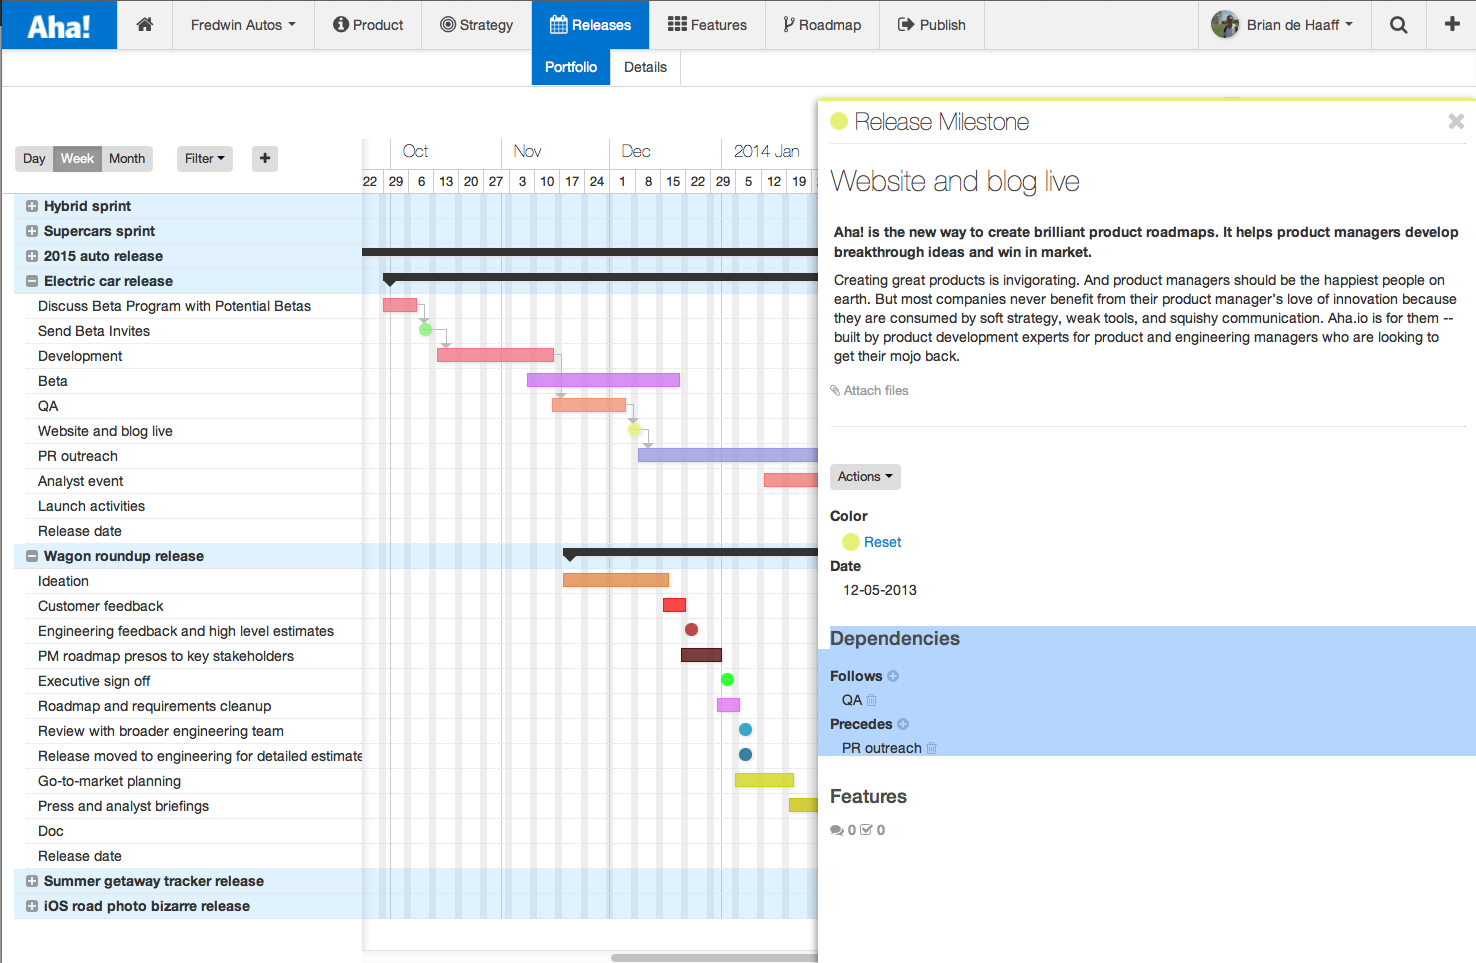Go to the home icon in navbar
This screenshot has height=963, width=1476.
pyautogui.click(x=145, y=25)
